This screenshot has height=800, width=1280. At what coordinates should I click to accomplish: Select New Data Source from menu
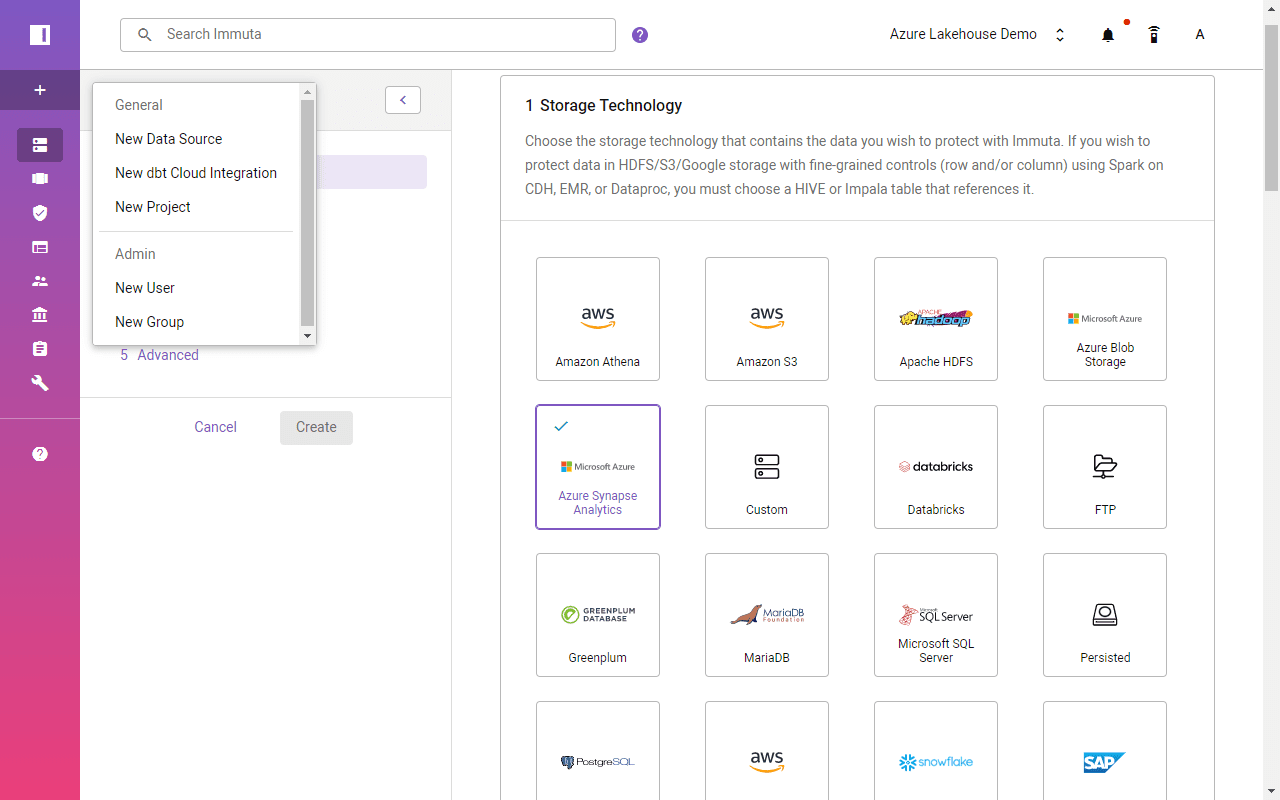[x=196, y=139]
